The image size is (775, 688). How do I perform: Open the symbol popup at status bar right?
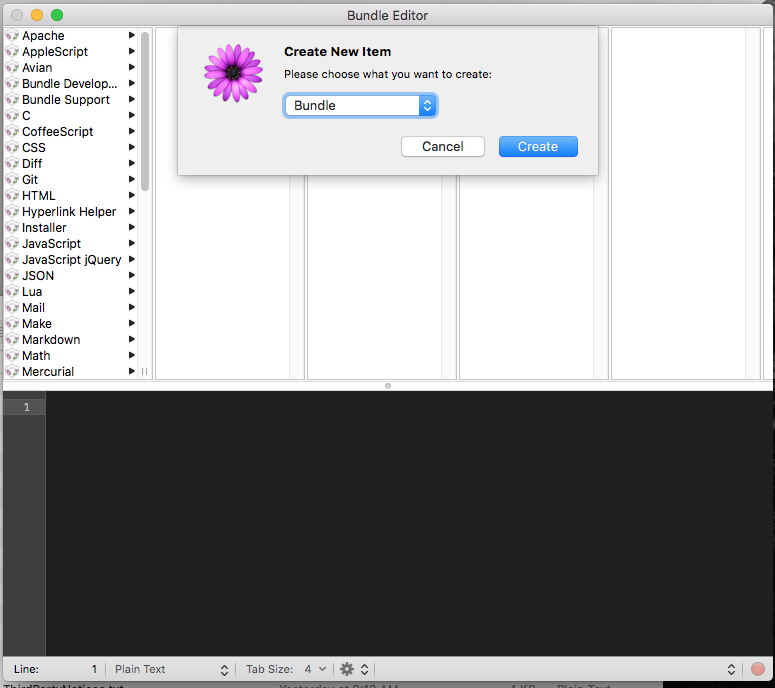731,669
